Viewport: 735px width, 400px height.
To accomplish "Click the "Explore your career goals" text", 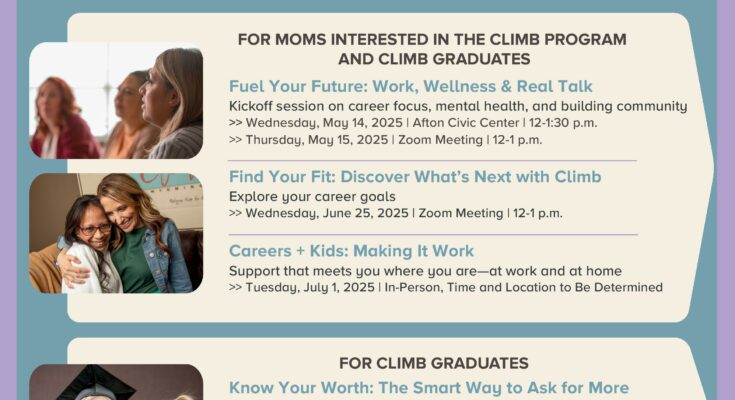I will (x=312, y=196).
